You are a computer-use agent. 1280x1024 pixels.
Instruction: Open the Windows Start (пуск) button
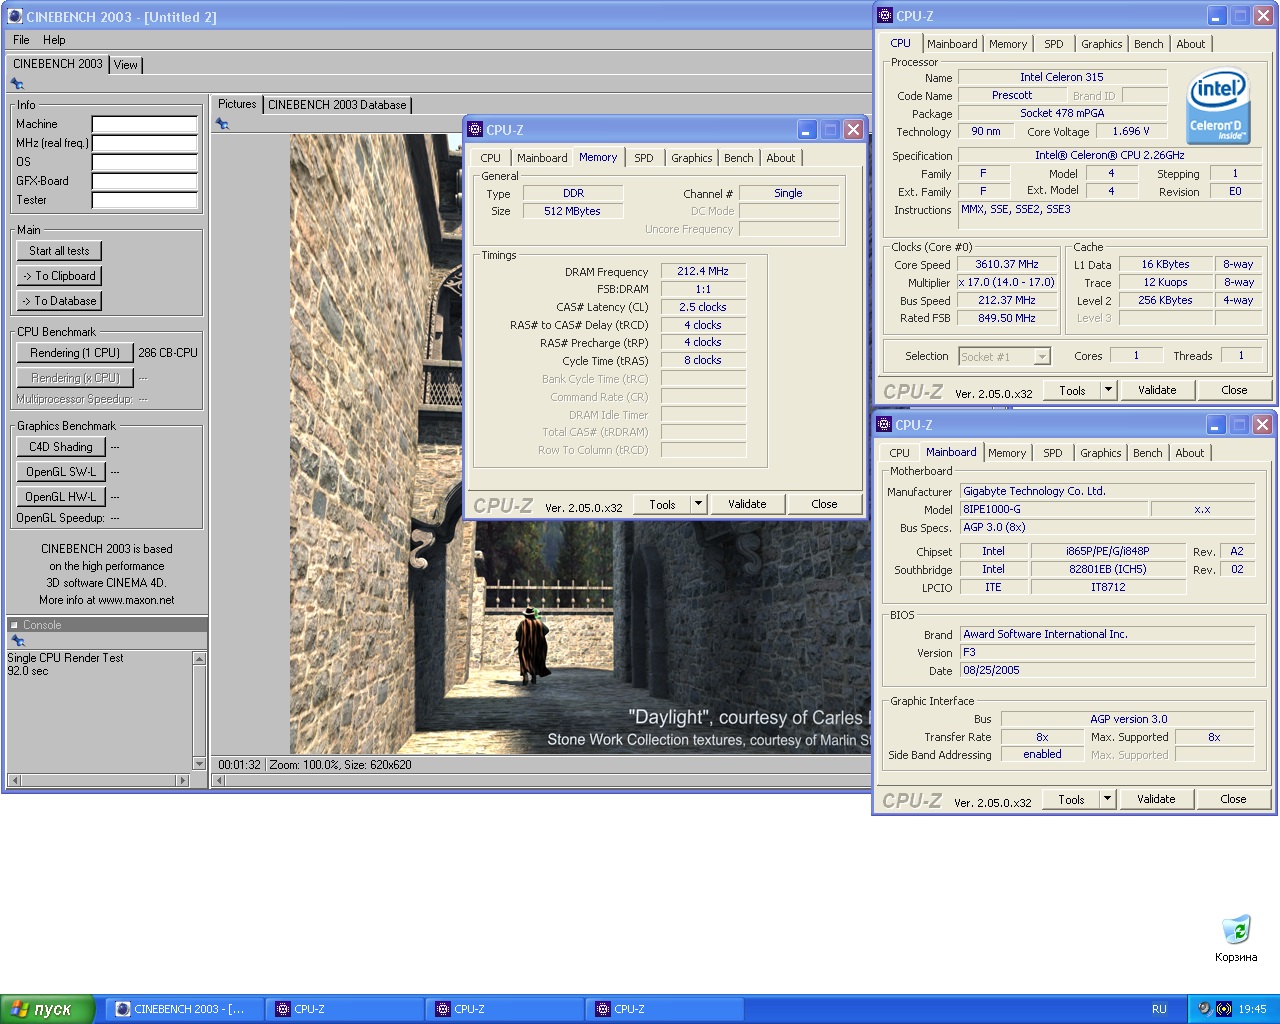pos(47,1009)
